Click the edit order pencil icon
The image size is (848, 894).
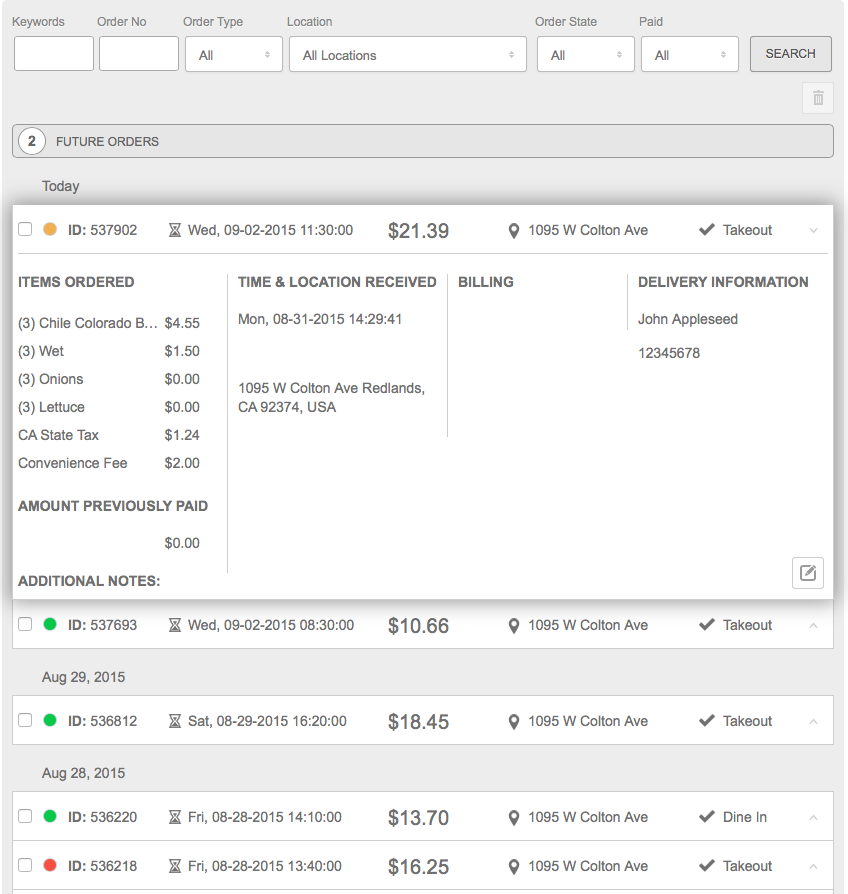808,573
